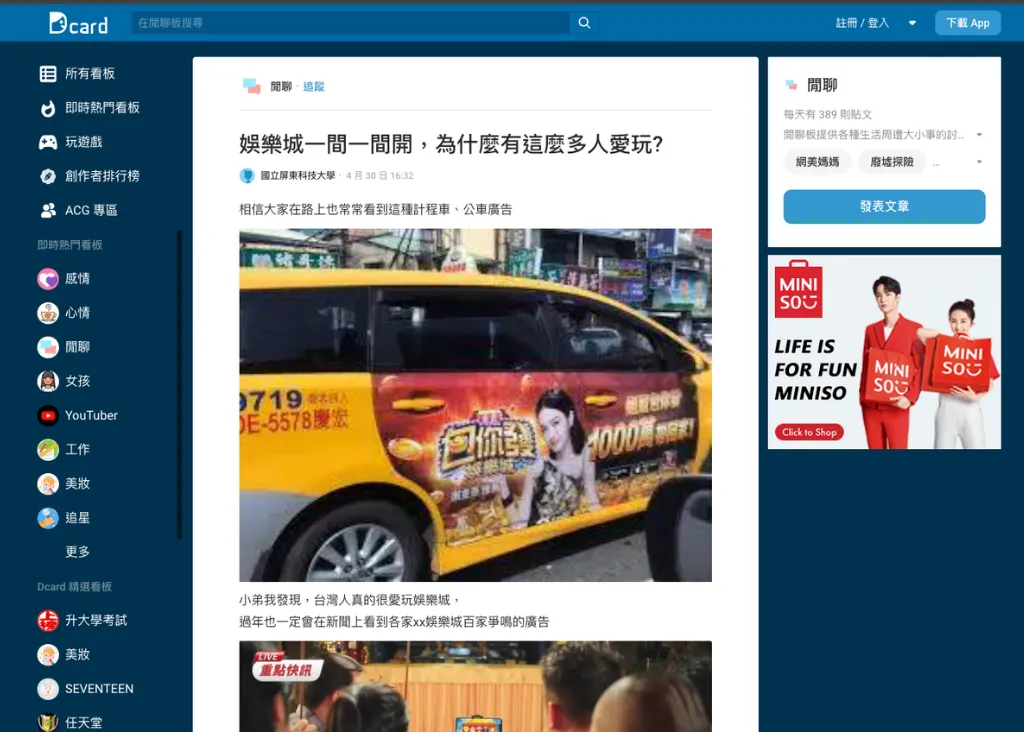Open dropdown arrow next to 註冊 / 登入
This screenshot has height=732, width=1024.
point(912,23)
